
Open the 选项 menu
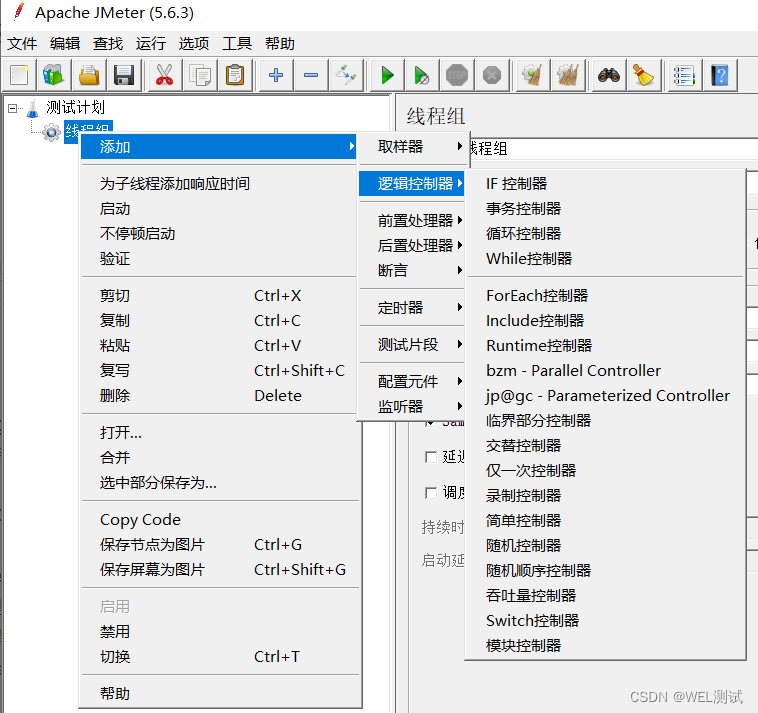pos(194,44)
